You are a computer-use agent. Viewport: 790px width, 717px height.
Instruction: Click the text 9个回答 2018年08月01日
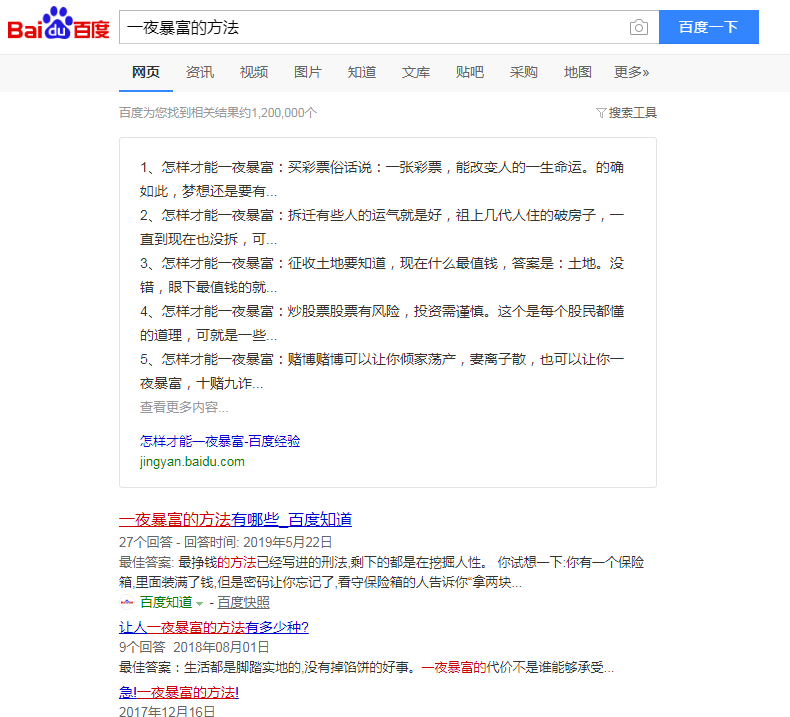[x=194, y=647]
